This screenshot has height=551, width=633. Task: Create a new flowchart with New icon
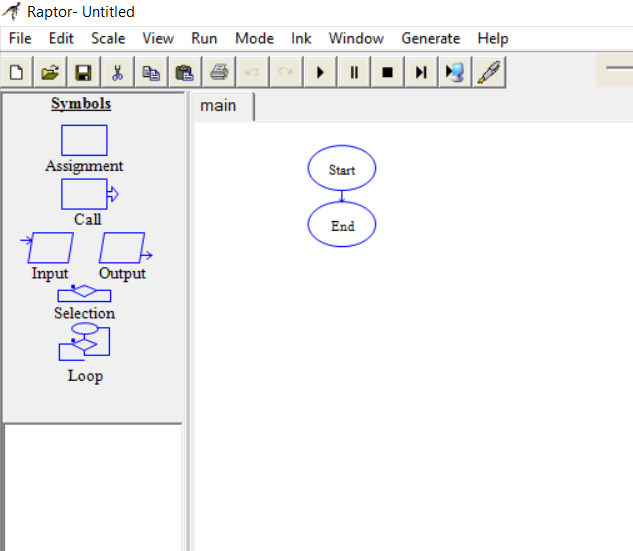click(17, 73)
